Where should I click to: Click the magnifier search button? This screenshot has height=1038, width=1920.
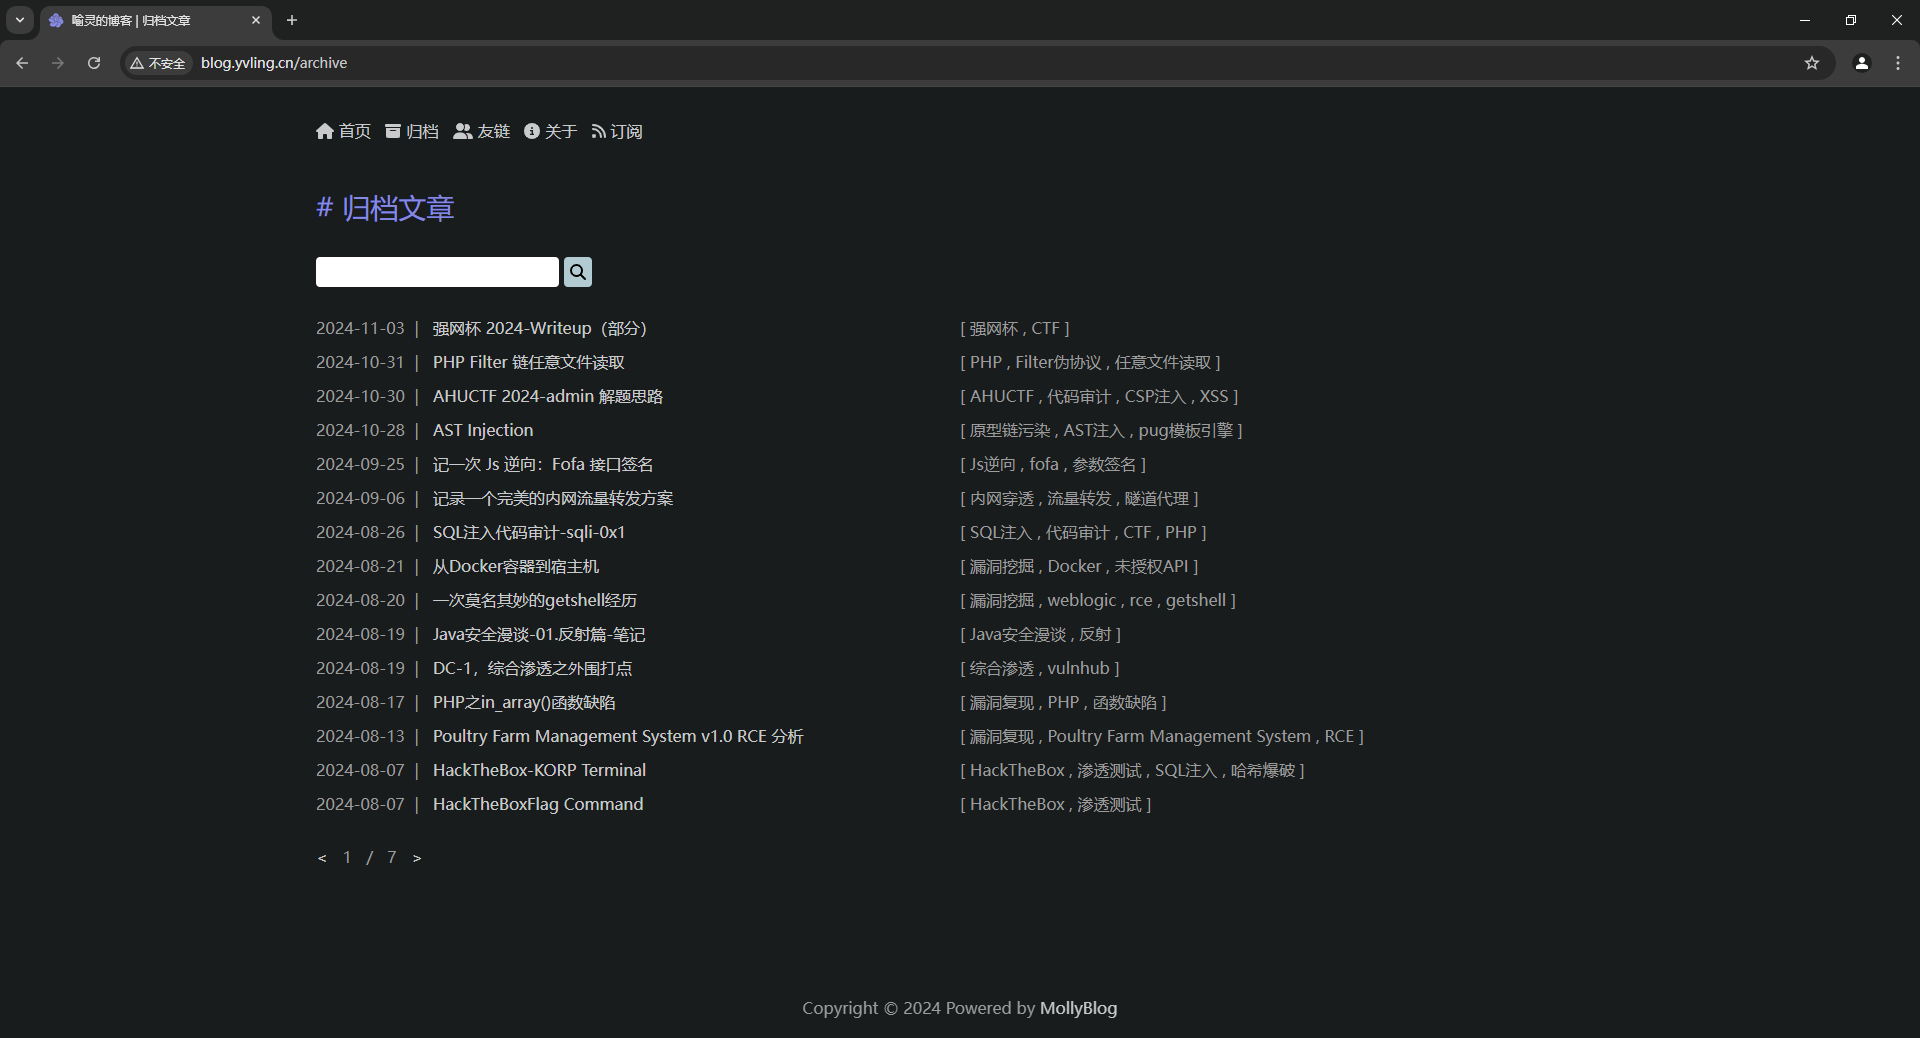[577, 272]
